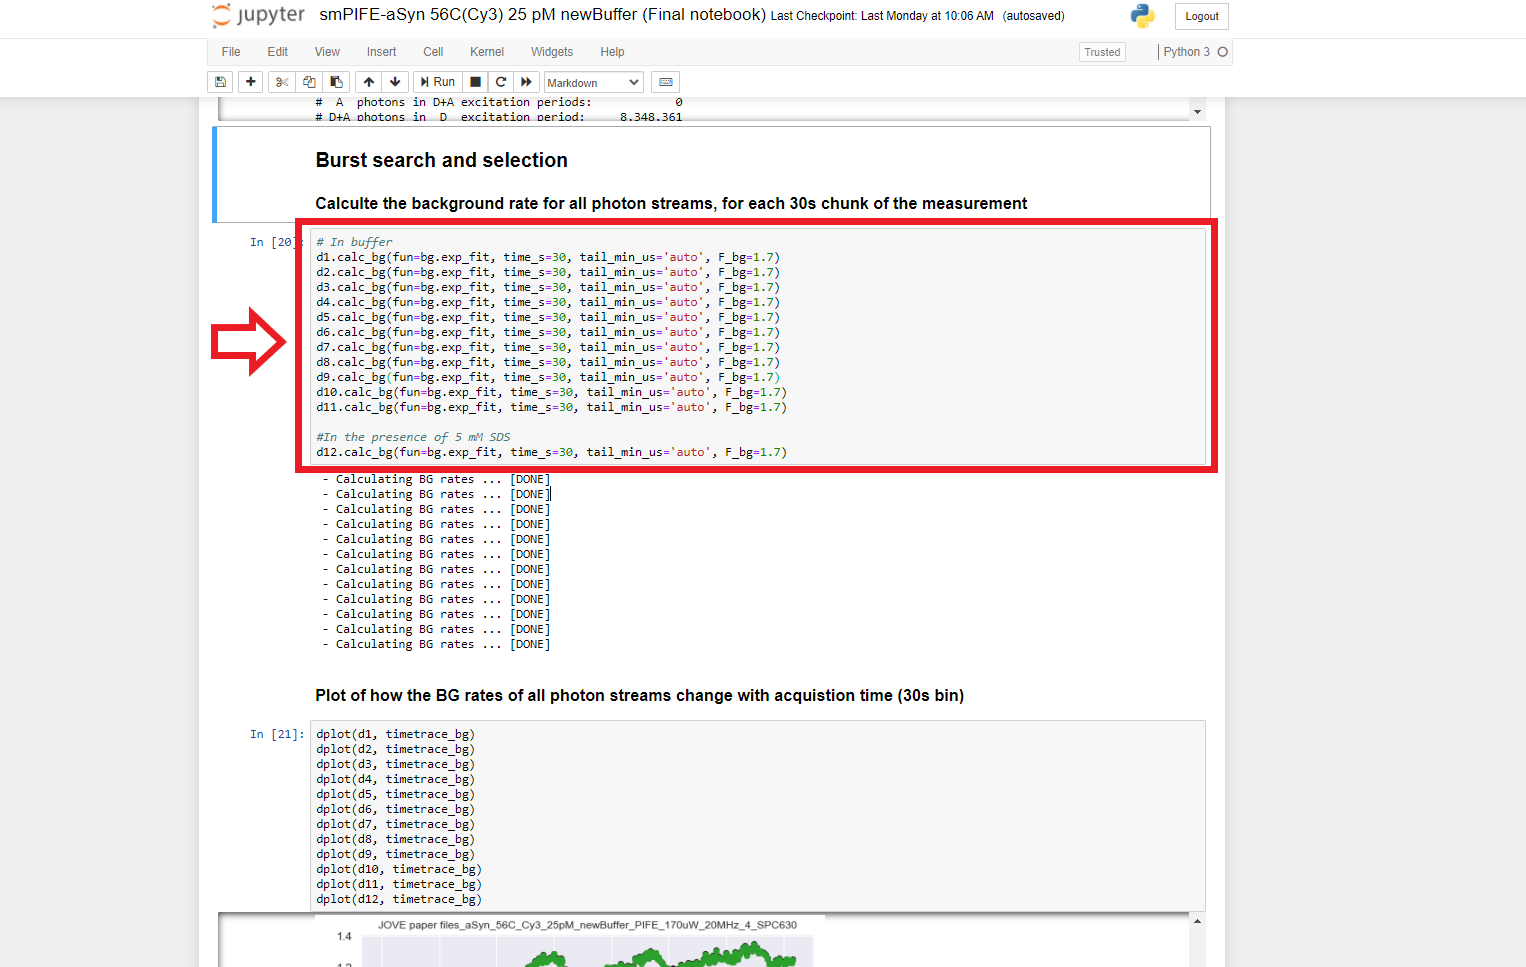Place cursor in the d5.calc_bg code line
The width and height of the screenshot is (1526, 967).
[548, 317]
